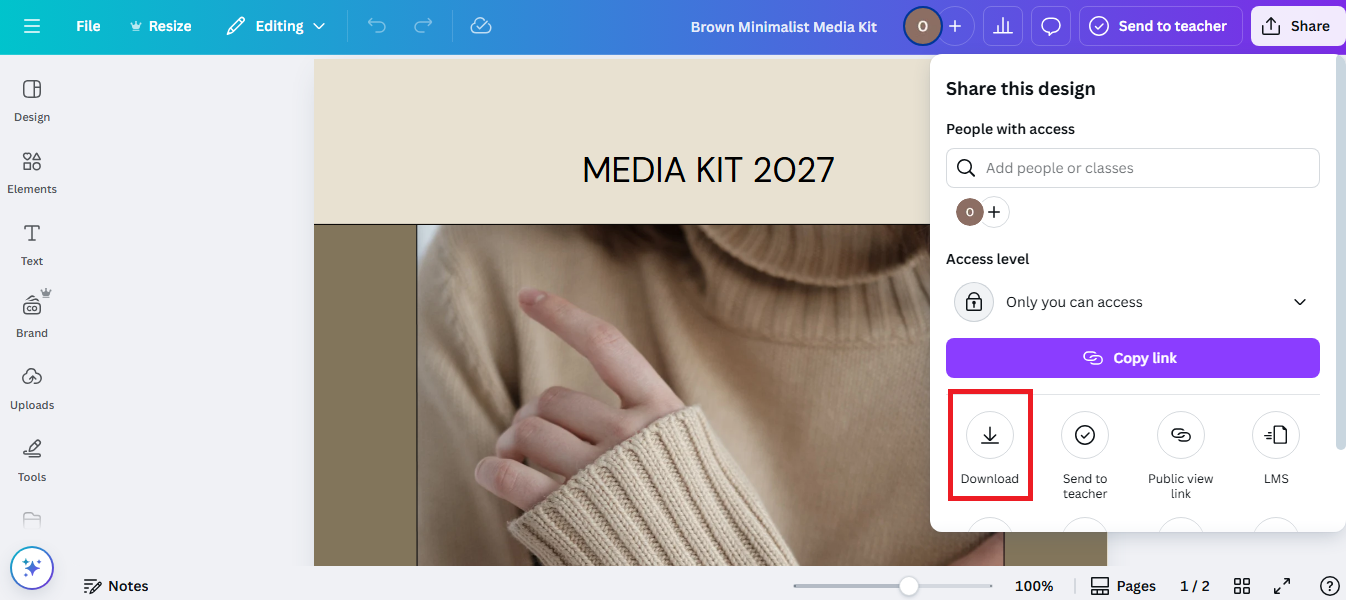This screenshot has height=600, width=1346.
Task: Click the Send to teacher button
Action: [1160, 26]
